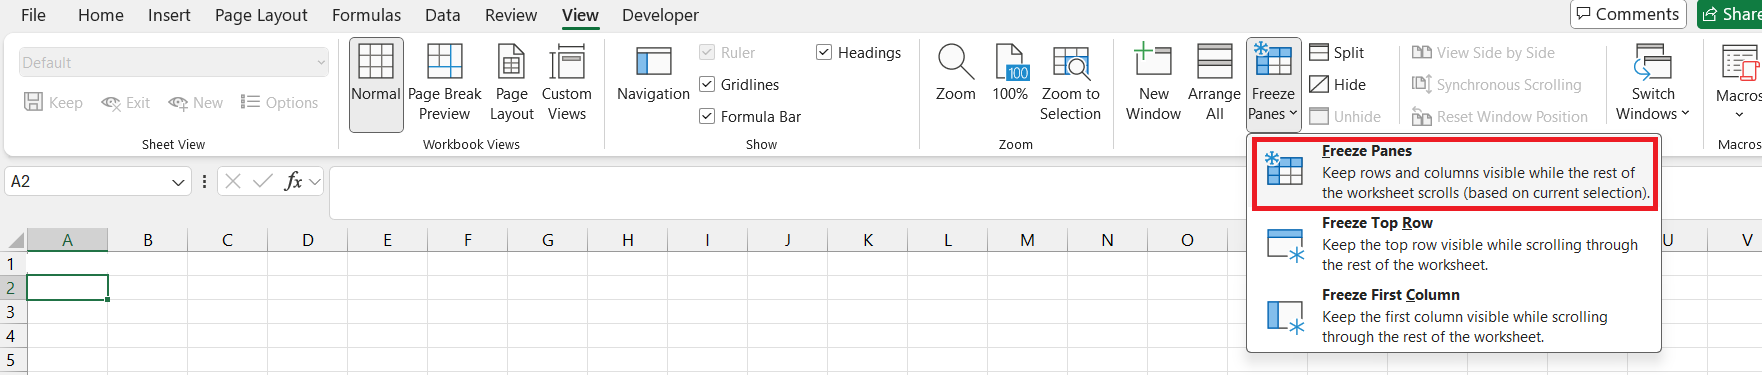Screen dimensions: 1762x375
Task: Choose Freeze First Column
Action: point(1455,316)
